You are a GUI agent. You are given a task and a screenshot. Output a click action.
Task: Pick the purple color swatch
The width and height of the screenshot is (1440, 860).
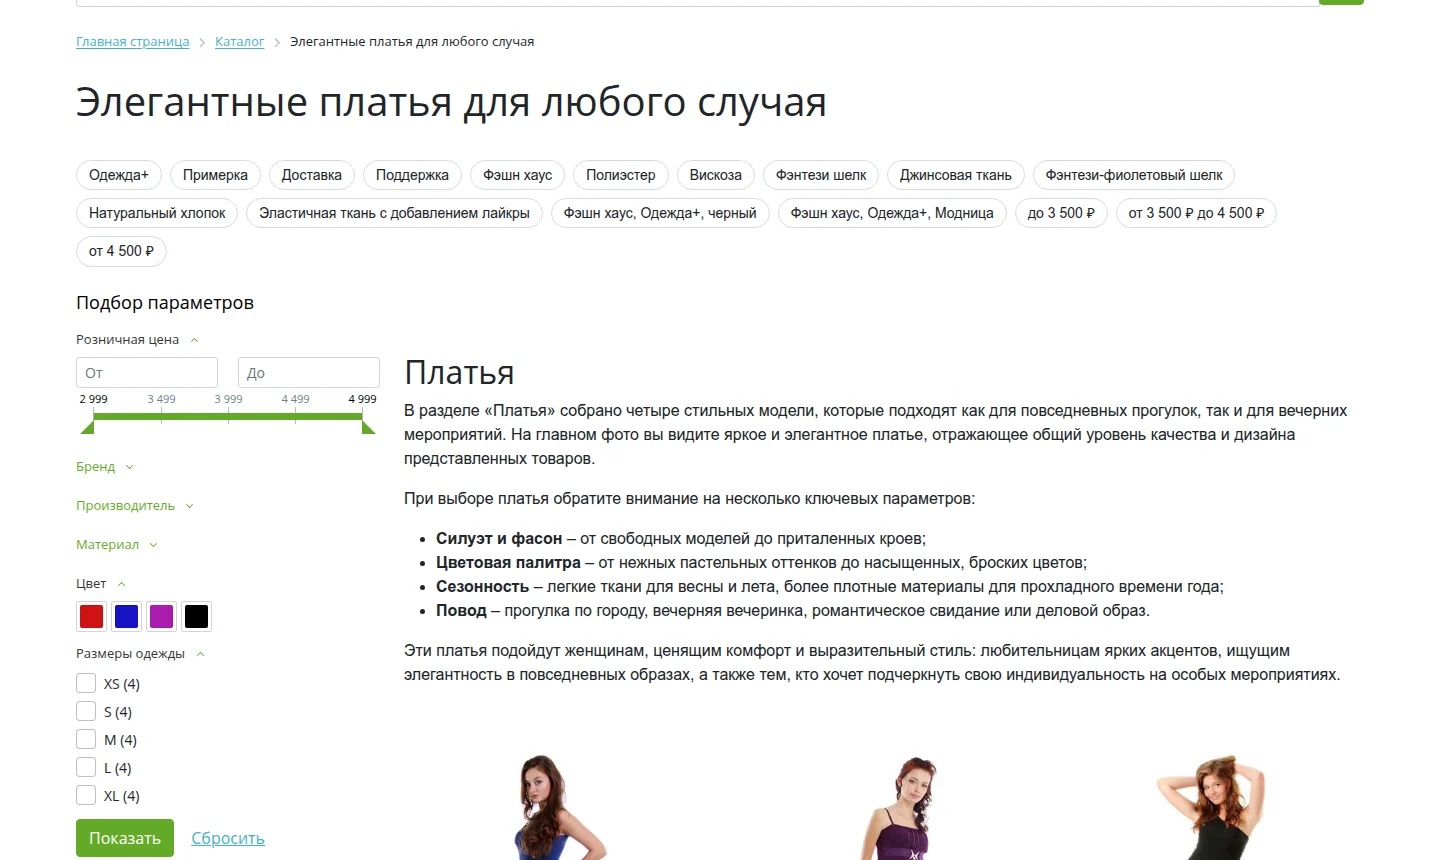tap(161, 616)
